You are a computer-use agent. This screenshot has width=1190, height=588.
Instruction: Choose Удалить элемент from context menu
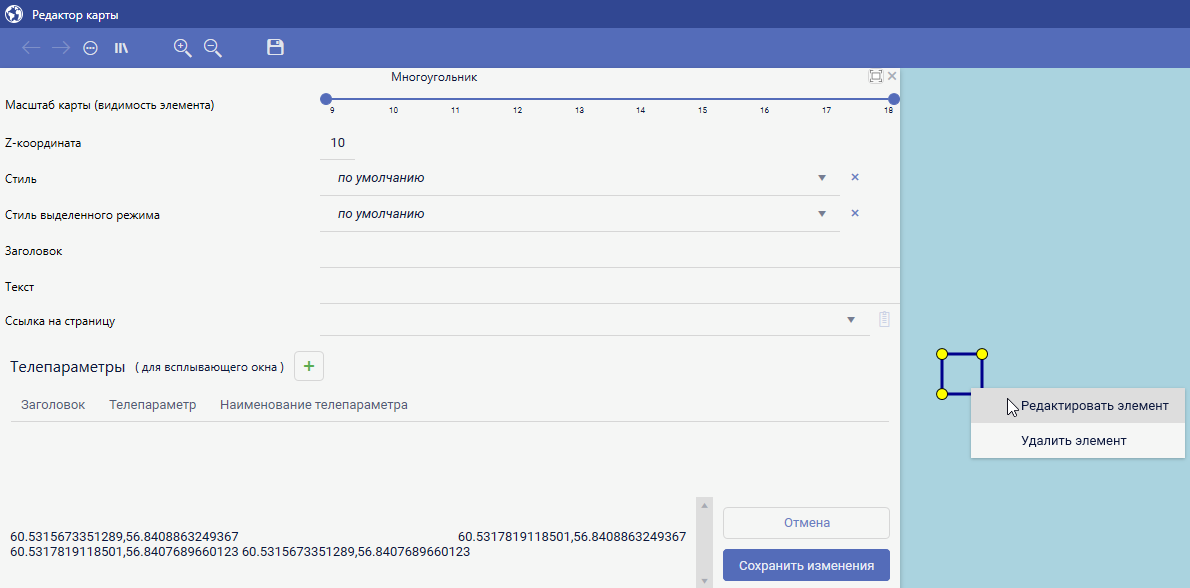coord(1073,441)
